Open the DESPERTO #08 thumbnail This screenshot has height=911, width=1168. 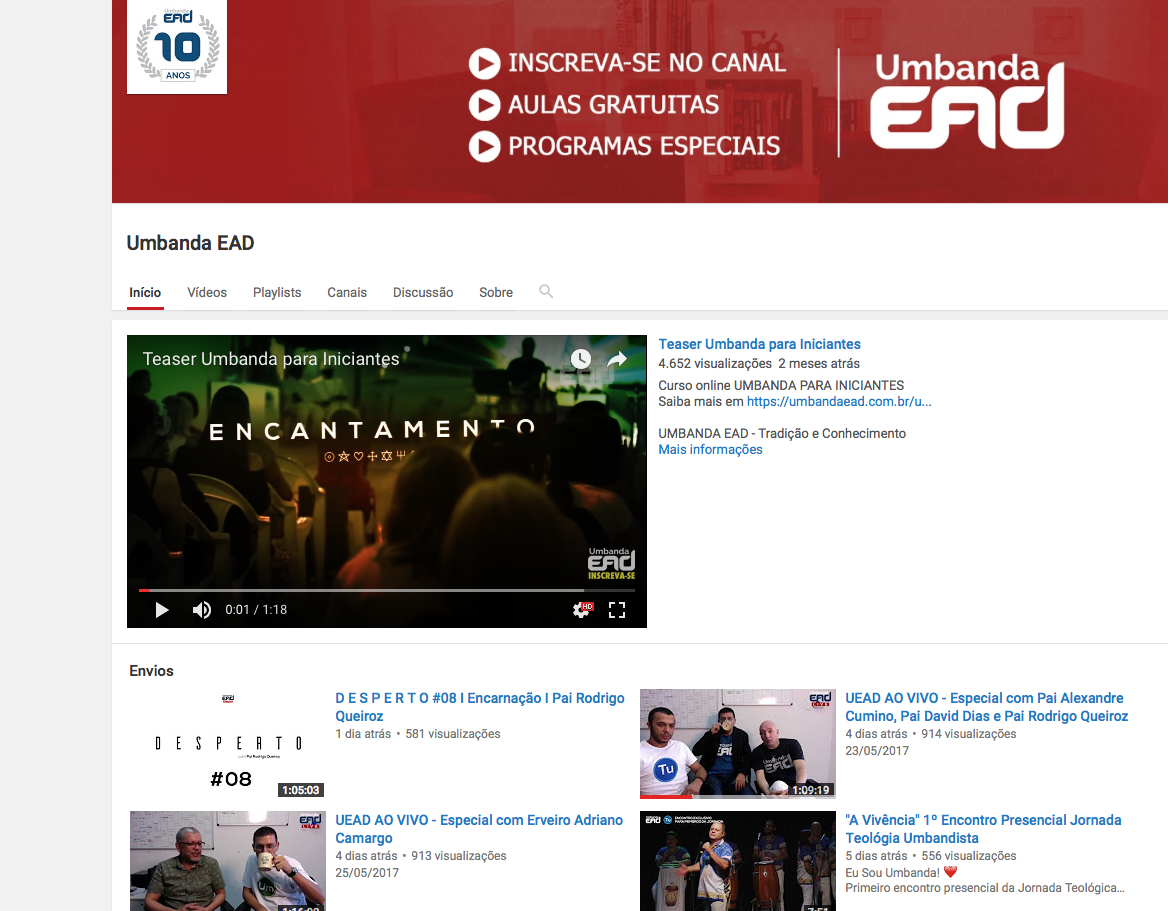228,743
